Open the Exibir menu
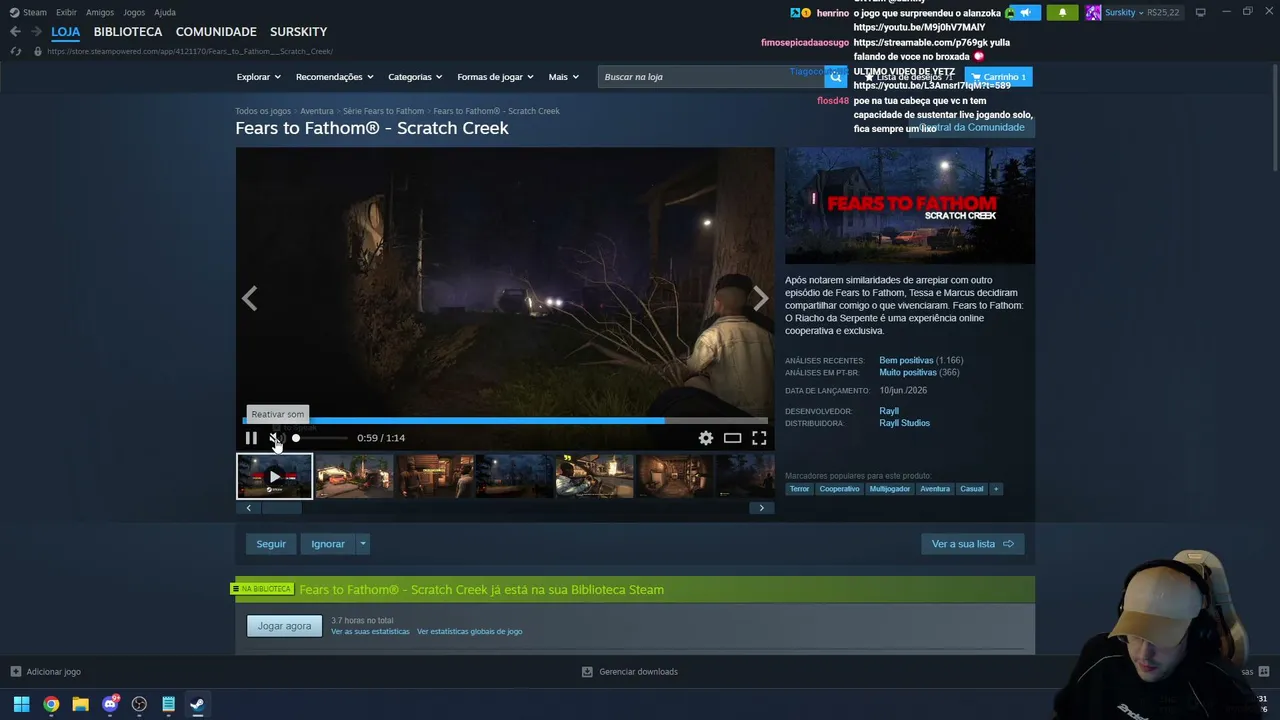Screen dimensions: 1280x720 point(66,12)
